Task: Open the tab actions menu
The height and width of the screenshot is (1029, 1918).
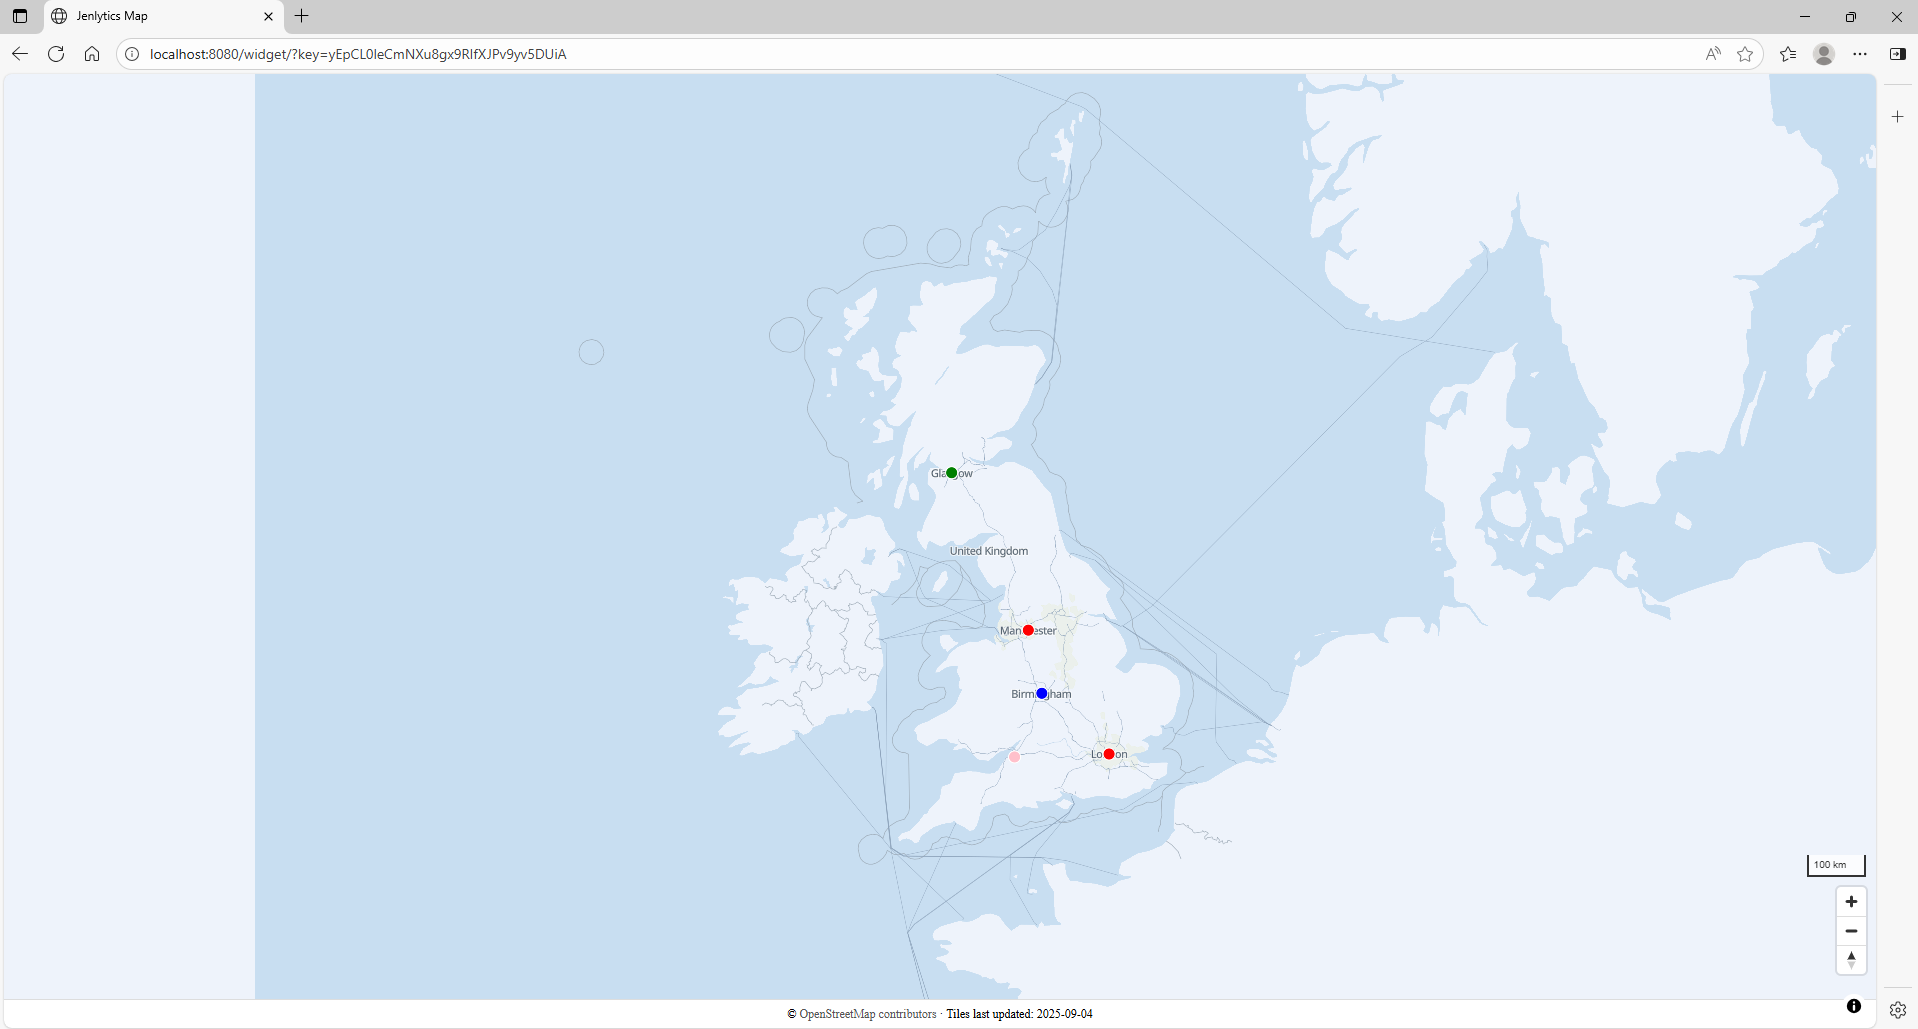Action: coord(20,16)
